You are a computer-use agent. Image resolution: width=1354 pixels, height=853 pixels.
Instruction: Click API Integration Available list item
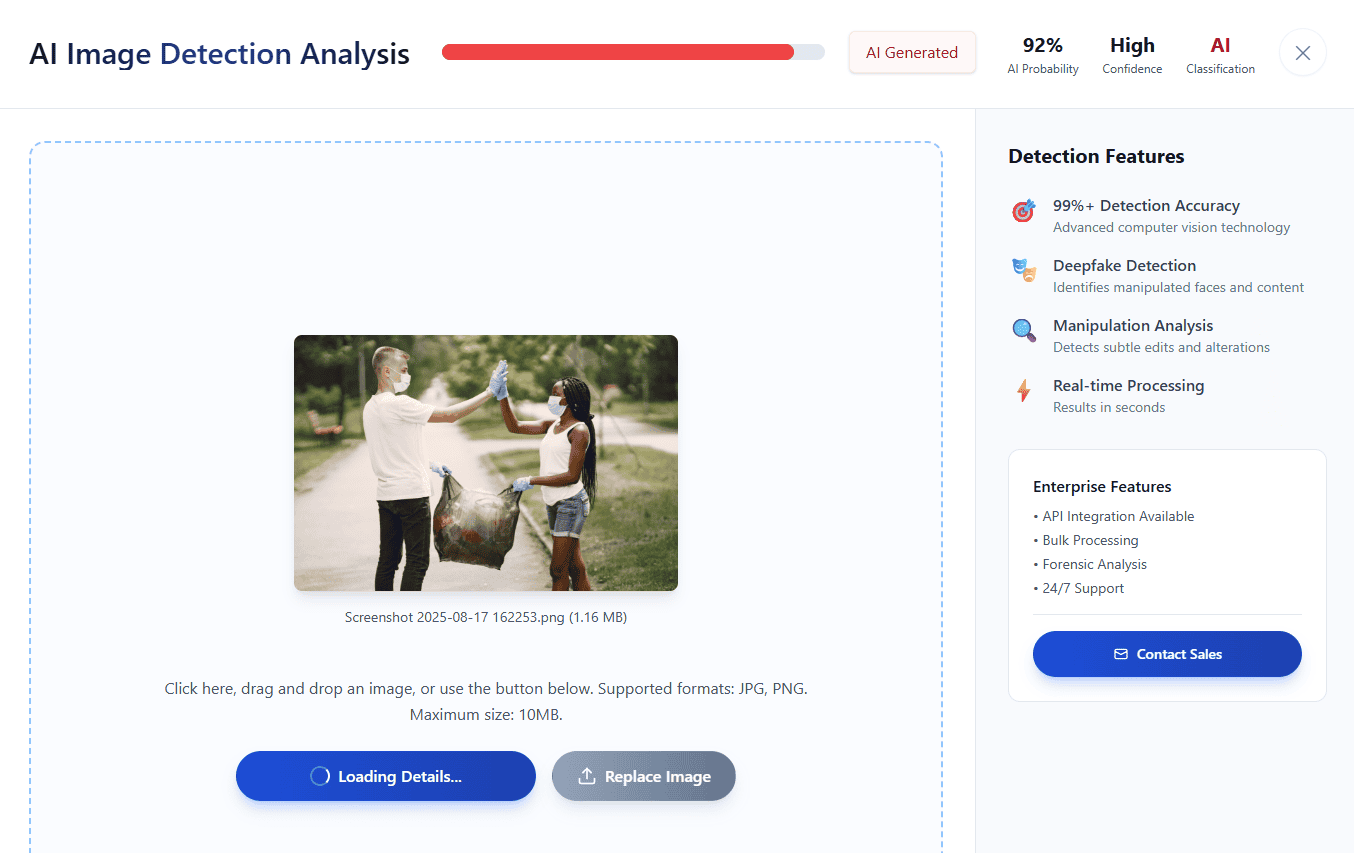(1114, 516)
